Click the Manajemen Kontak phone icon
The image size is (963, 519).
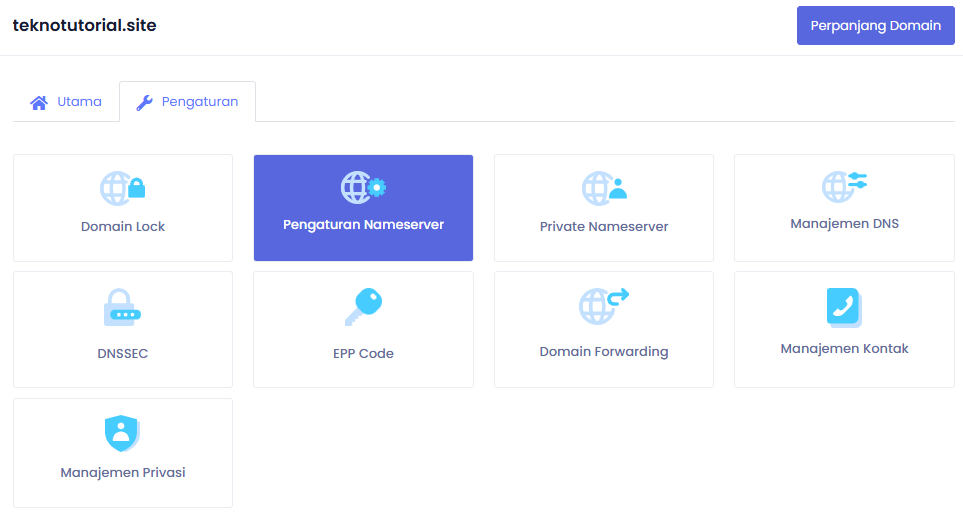point(844,307)
